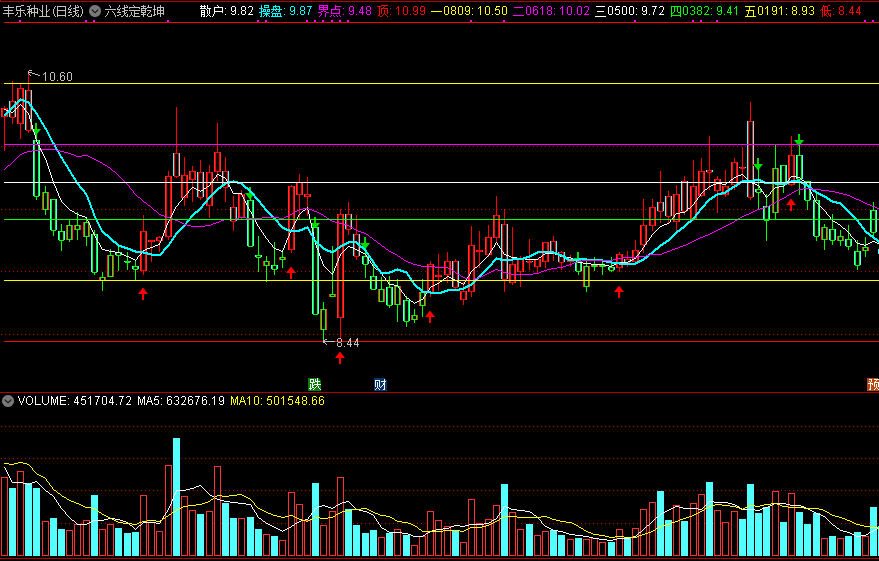Click the 10.60 high price label

tap(57, 77)
